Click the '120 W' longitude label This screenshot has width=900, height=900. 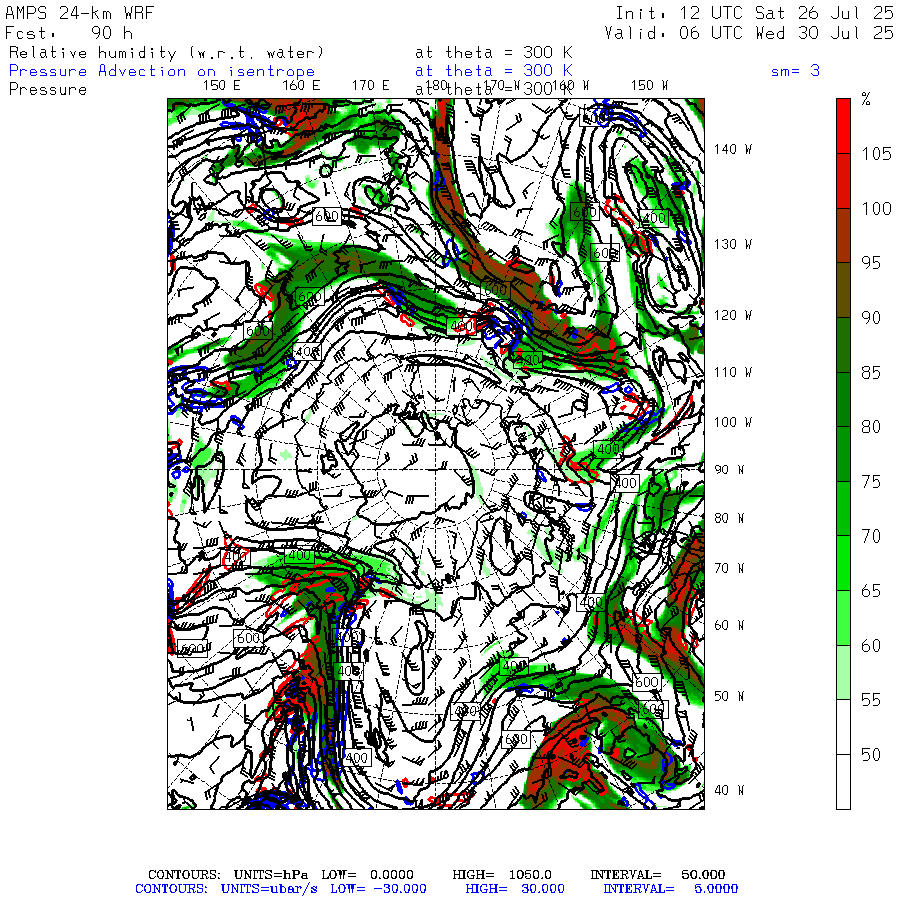(732, 315)
